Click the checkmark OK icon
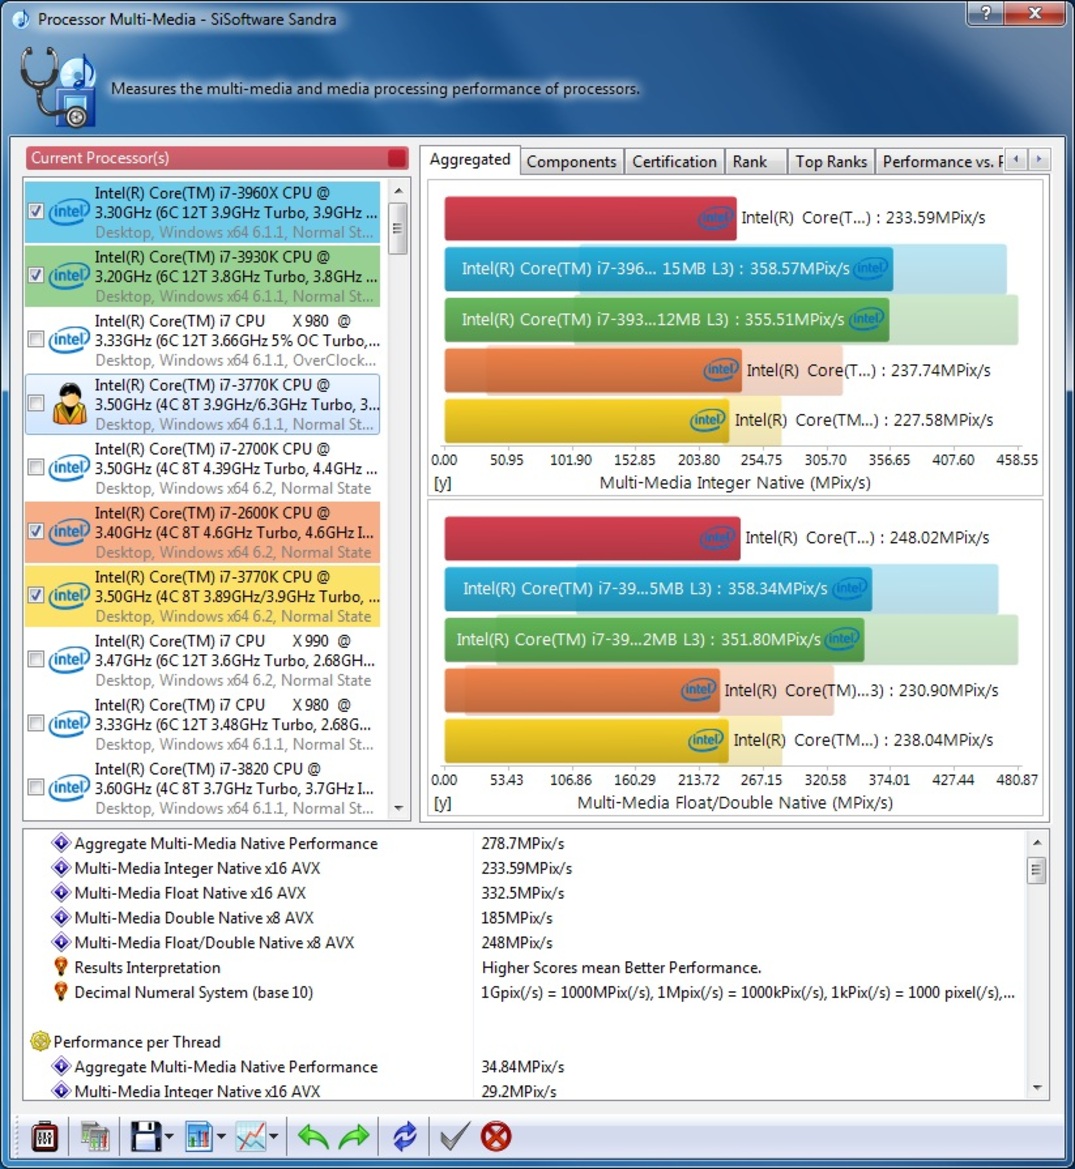This screenshot has height=1169, width=1075. (x=453, y=1136)
